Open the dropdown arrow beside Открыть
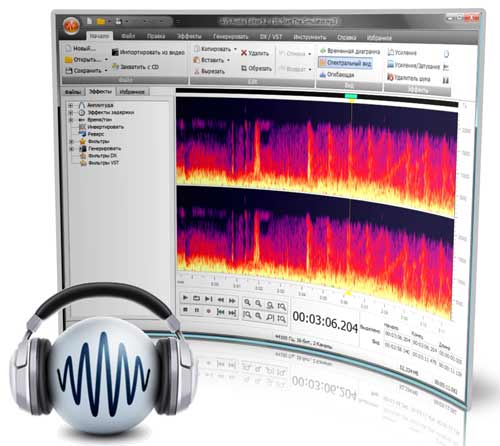The image size is (500, 446). [106, 60]
